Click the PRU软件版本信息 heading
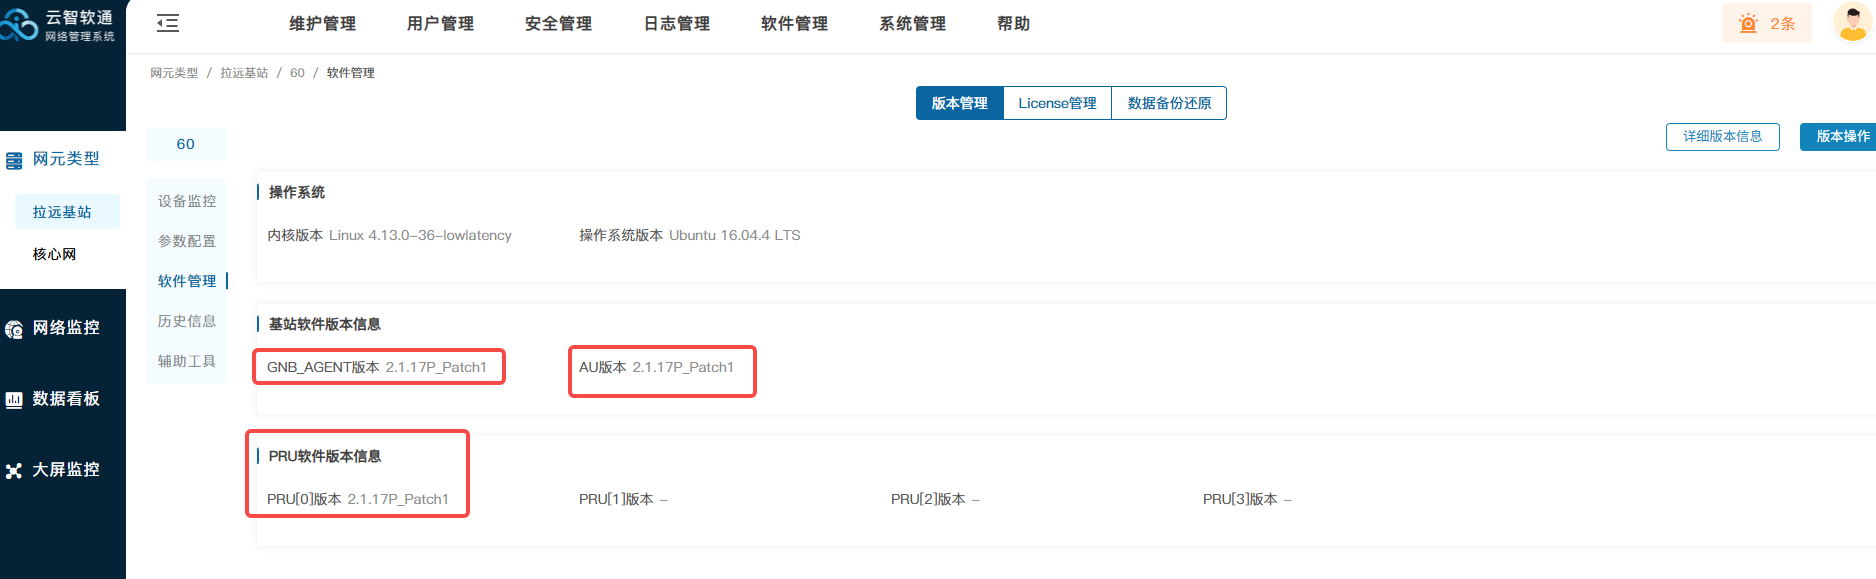 pos(325,456)
